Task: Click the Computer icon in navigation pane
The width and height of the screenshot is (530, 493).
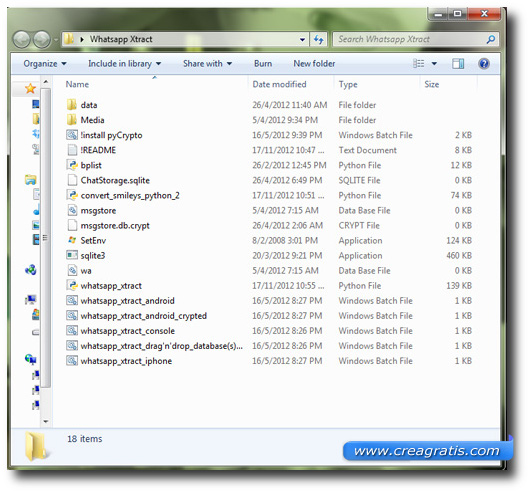Action: [31, 299]
